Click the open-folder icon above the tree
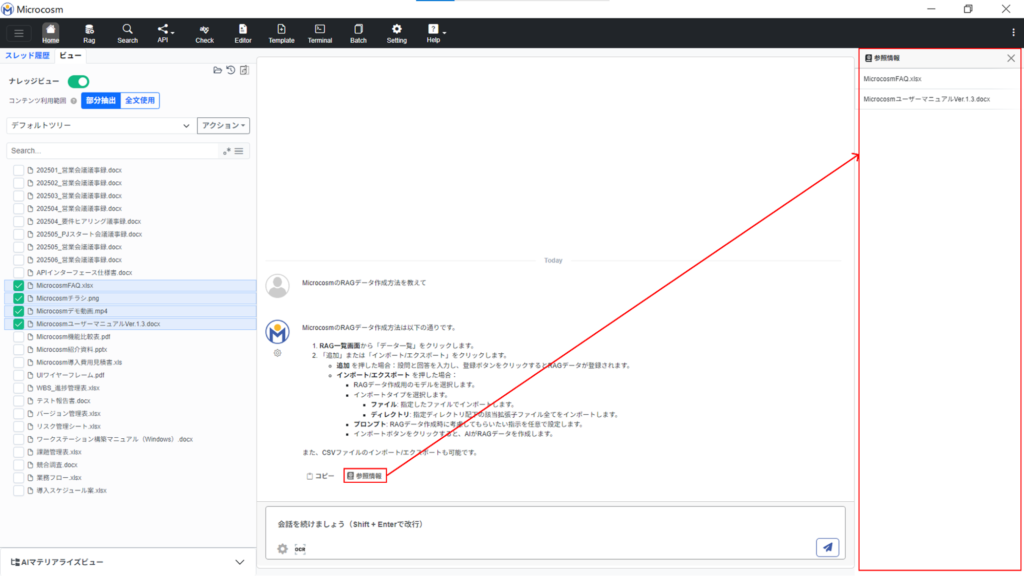The width and height of the screenshot is (1024, 576). pyautogui.click(x=217, y=70)
